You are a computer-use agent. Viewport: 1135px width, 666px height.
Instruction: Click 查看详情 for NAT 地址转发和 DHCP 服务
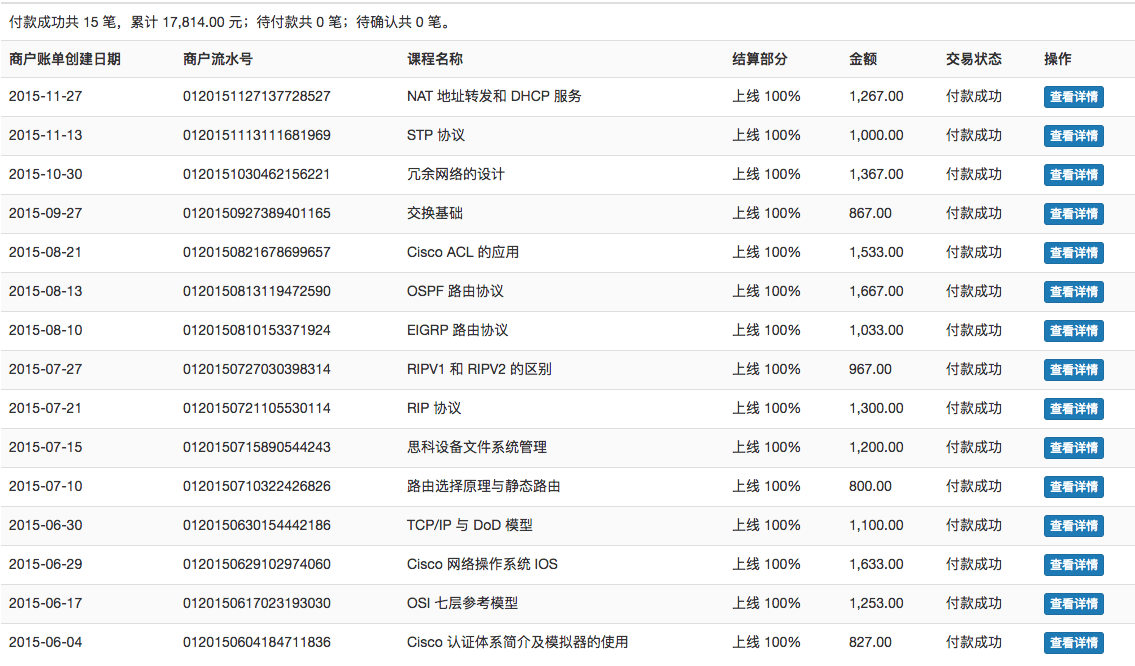pos(1073,97)
